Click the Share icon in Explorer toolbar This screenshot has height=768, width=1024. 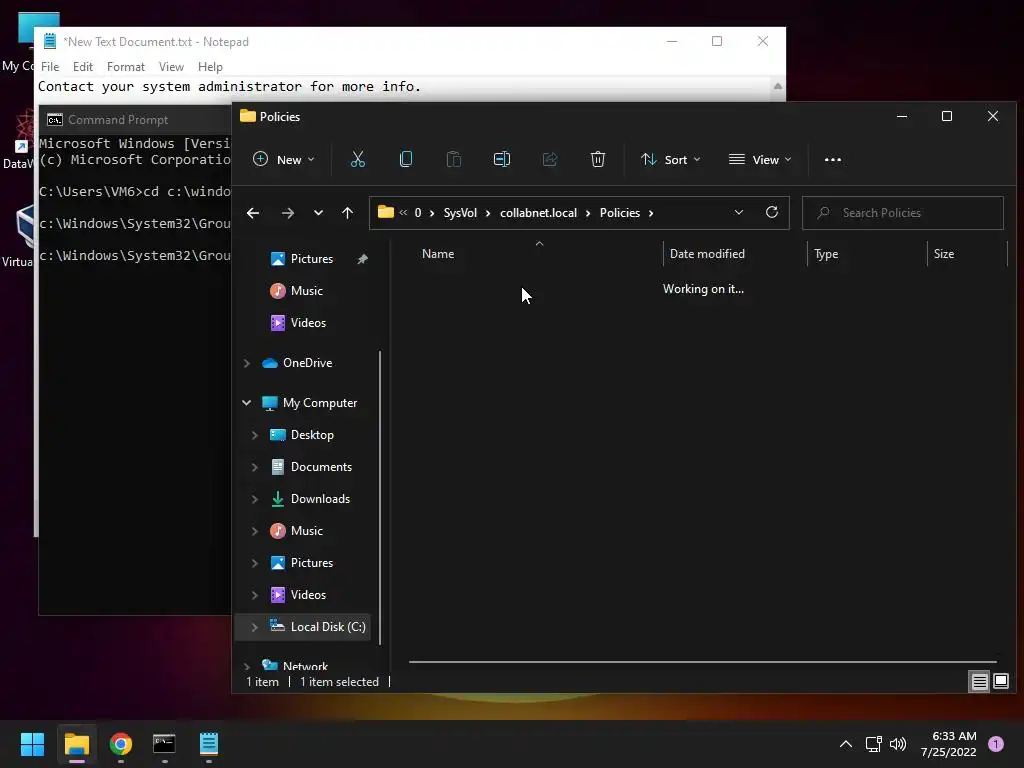[550, 159]
